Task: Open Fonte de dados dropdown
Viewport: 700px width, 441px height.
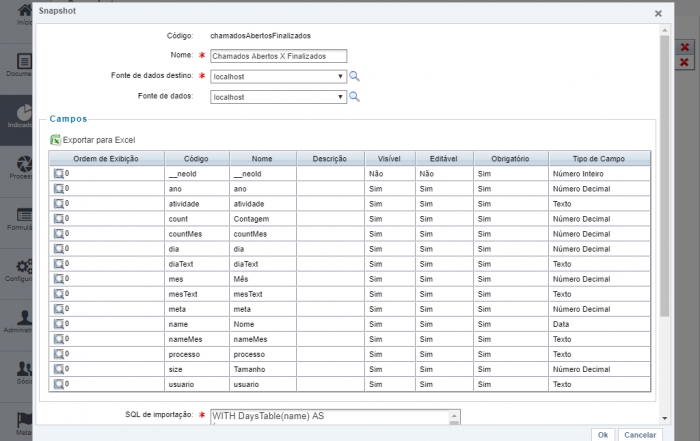Action: coord(279,97)
